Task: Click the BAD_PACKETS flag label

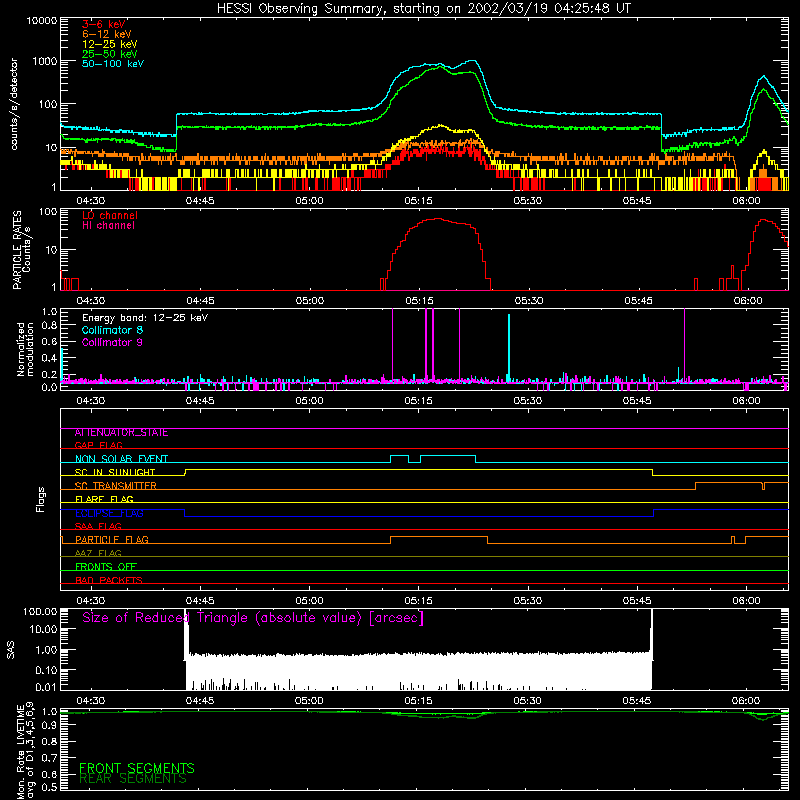Action: tap(109, 580)
